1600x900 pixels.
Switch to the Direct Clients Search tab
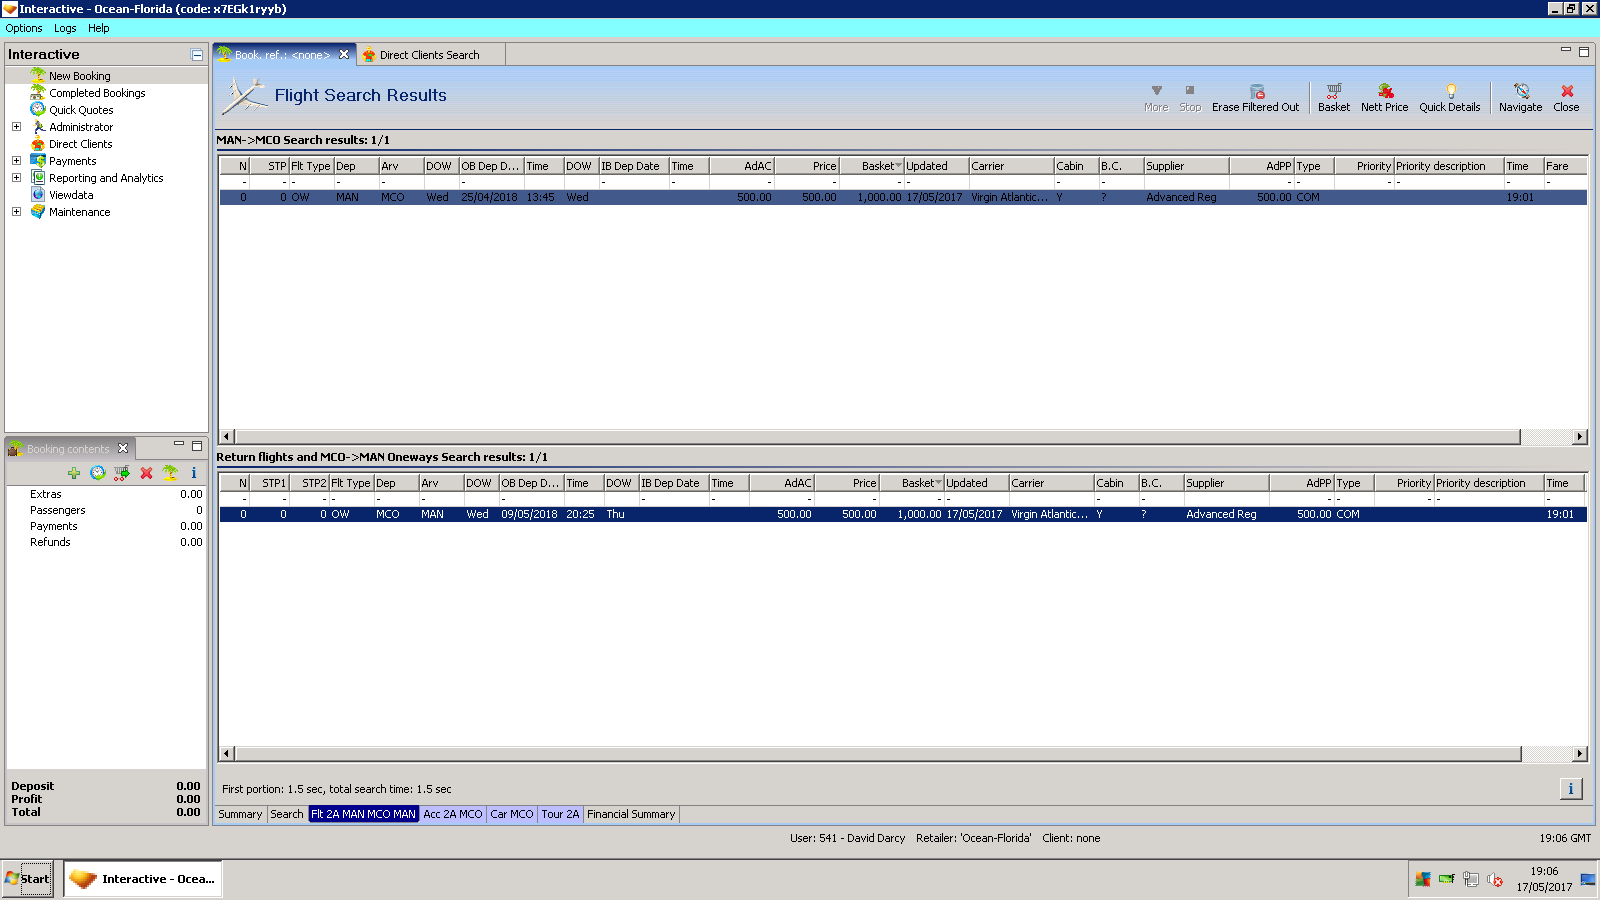(429, 55)
